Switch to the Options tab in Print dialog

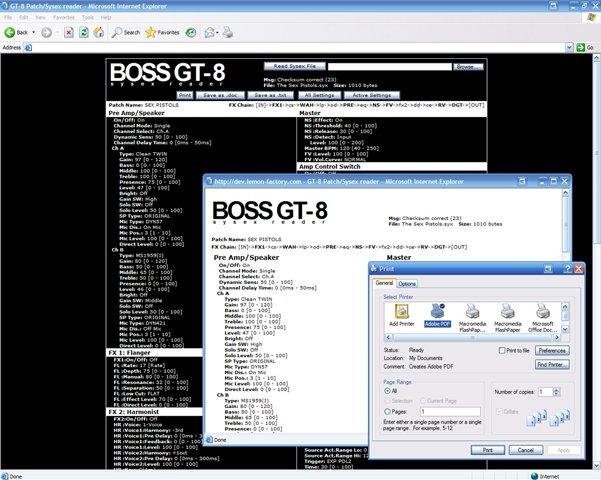click(x=407, y=284)
